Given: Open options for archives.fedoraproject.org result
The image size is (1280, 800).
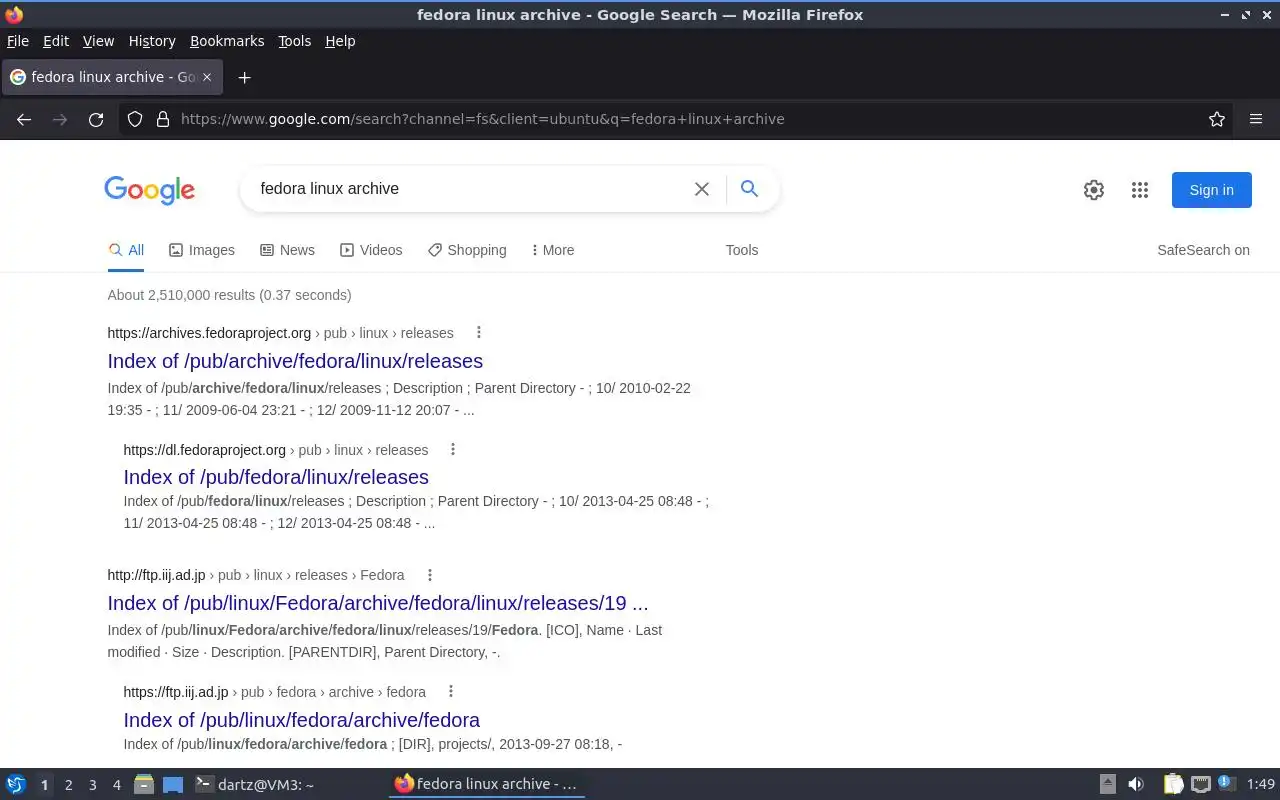Looking at the screenshot, I should [478, 333].
